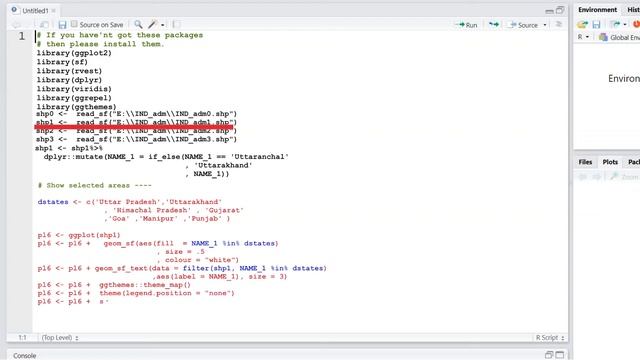Viewport: 640px width, 360px height.
Task: Click the 'If you have'nt got these packages' comment
Action: (120, 35)
